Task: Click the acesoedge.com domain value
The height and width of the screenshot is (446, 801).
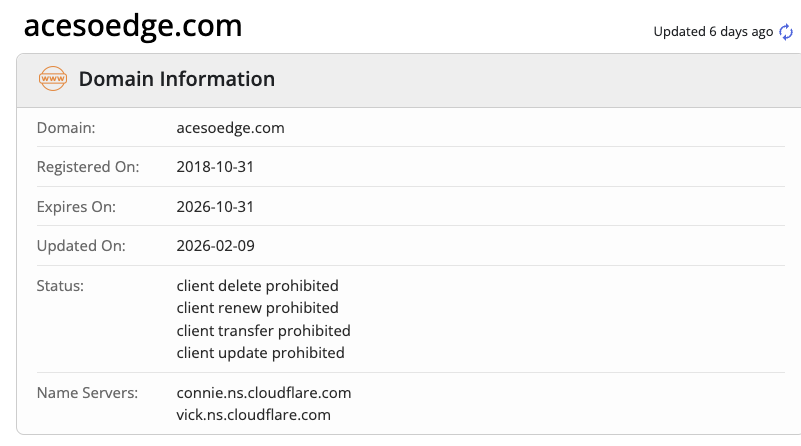Action: 230,128
